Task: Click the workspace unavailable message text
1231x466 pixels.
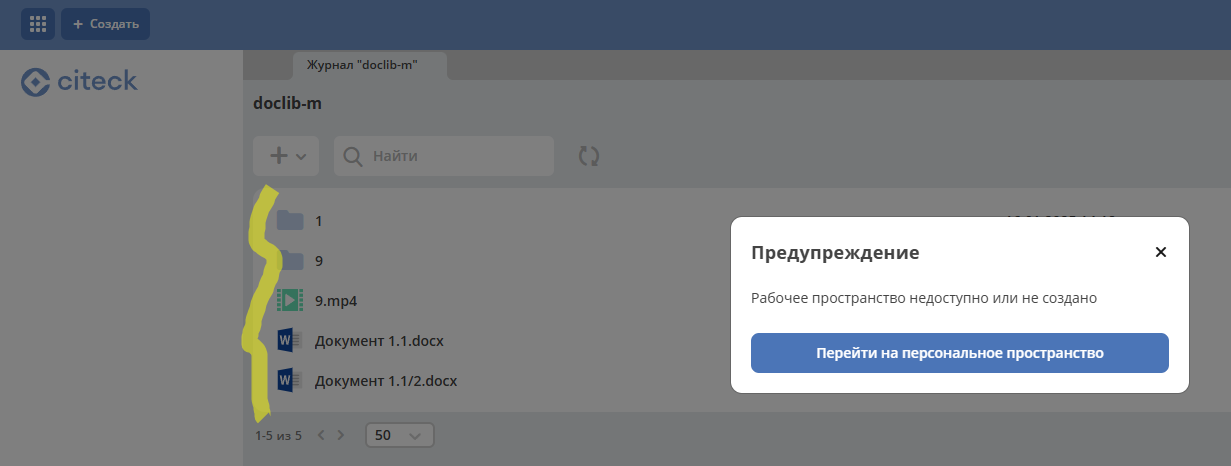Action: [x=924, y=298]
